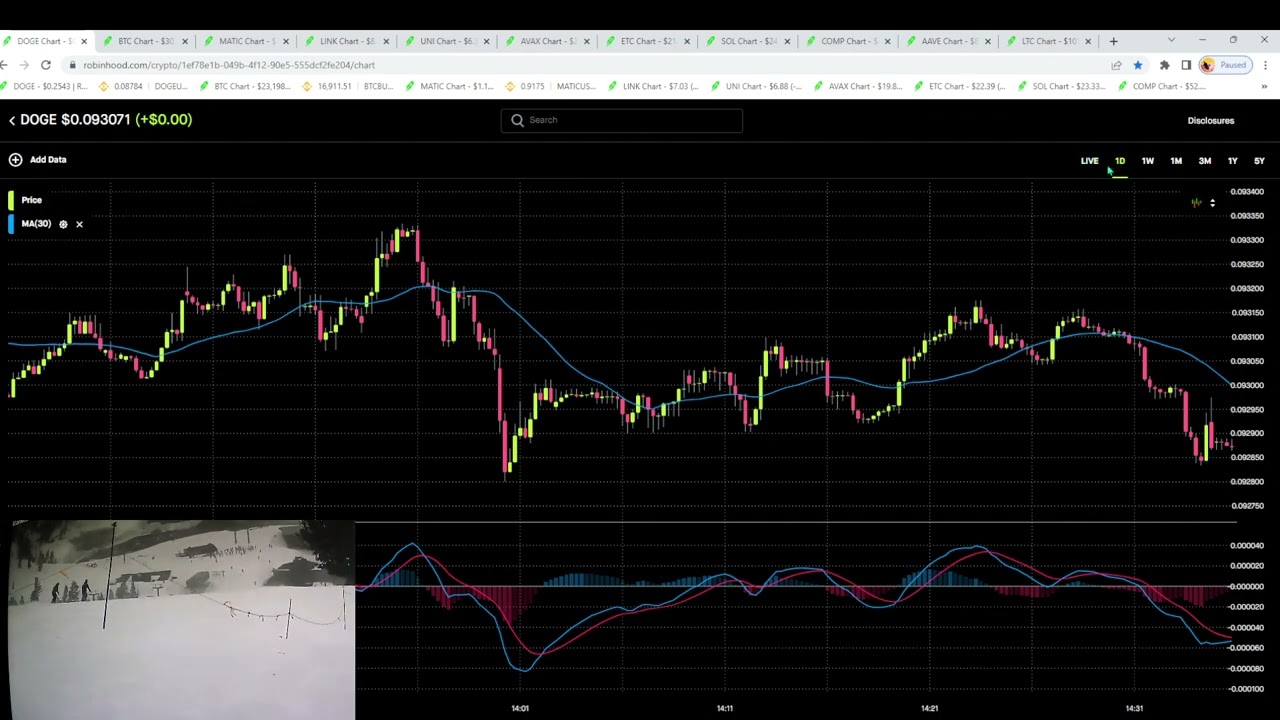Go back using arrow beside DOGE price
The width and height of the screenshot is (1280, 720).
pos(11,120)
